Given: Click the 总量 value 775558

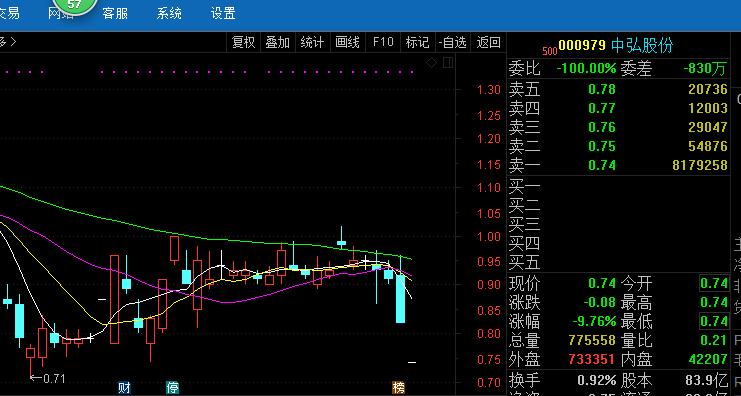Looking at the screenshot, I should coord(592,340).
